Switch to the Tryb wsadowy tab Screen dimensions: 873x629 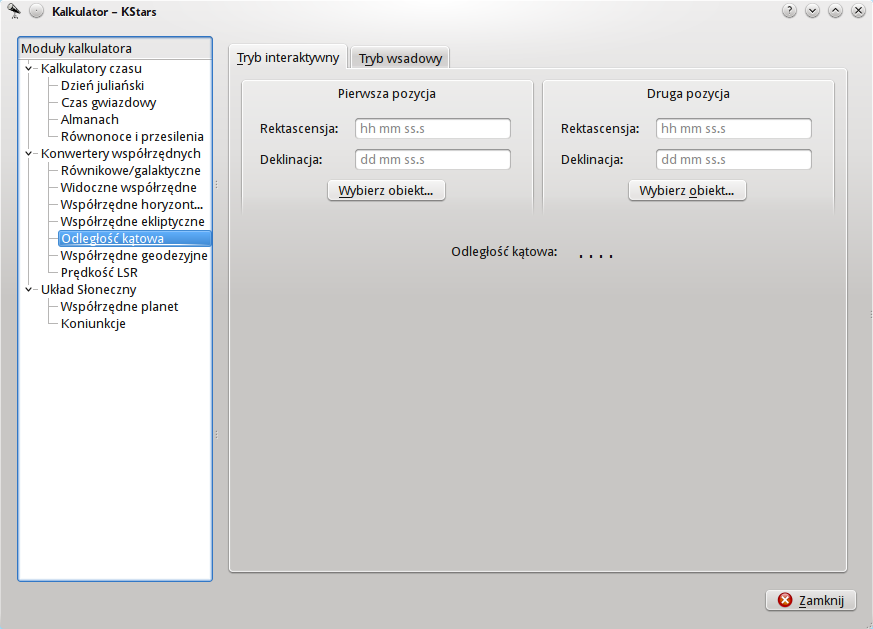(x=400, y=58)
